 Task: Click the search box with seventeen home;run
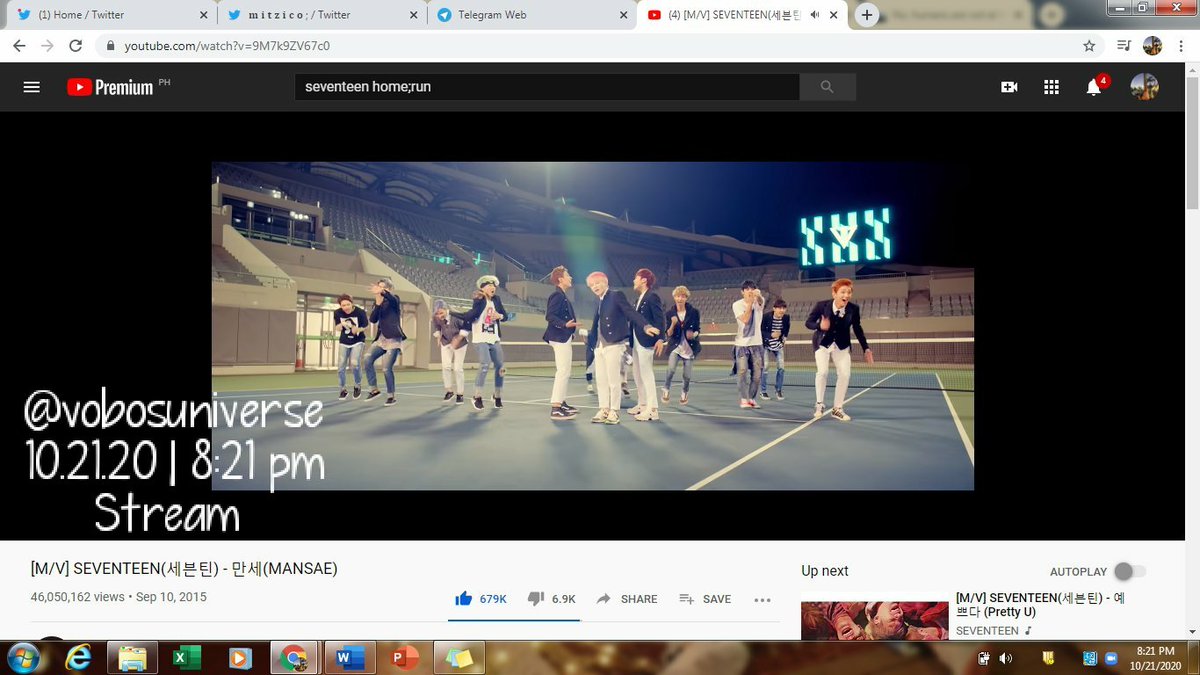[547, 87]
